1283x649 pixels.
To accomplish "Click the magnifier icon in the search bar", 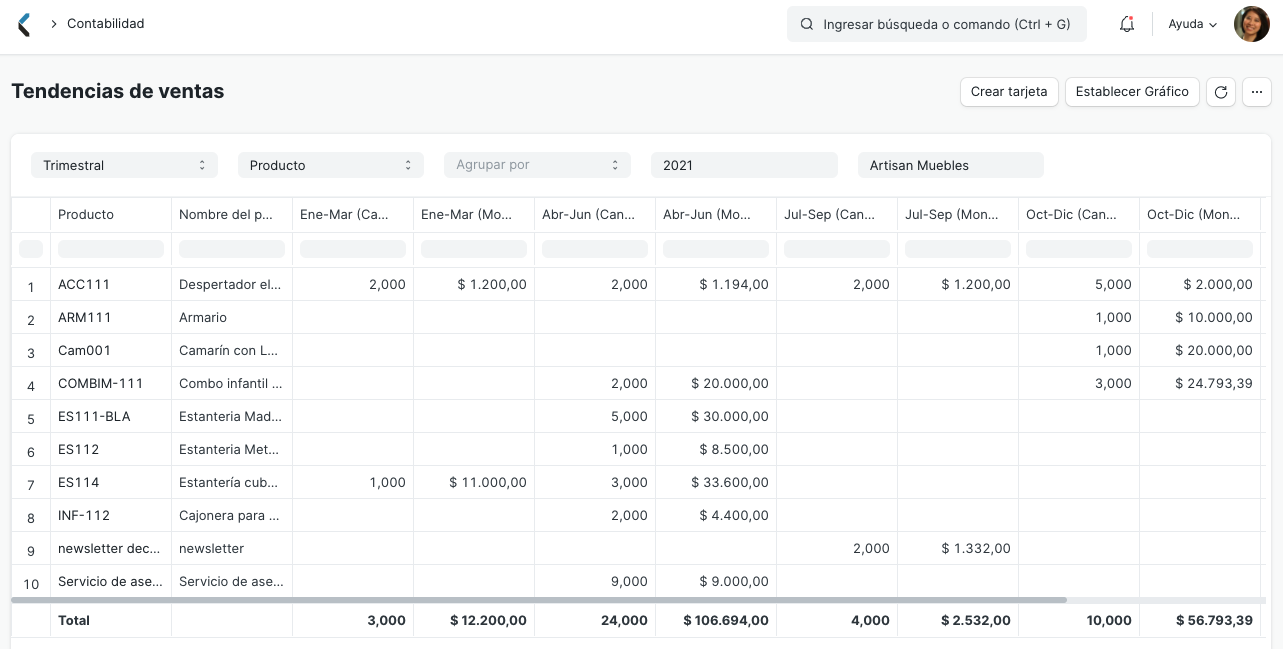I will pyautogui.click(x=807, y=24).
